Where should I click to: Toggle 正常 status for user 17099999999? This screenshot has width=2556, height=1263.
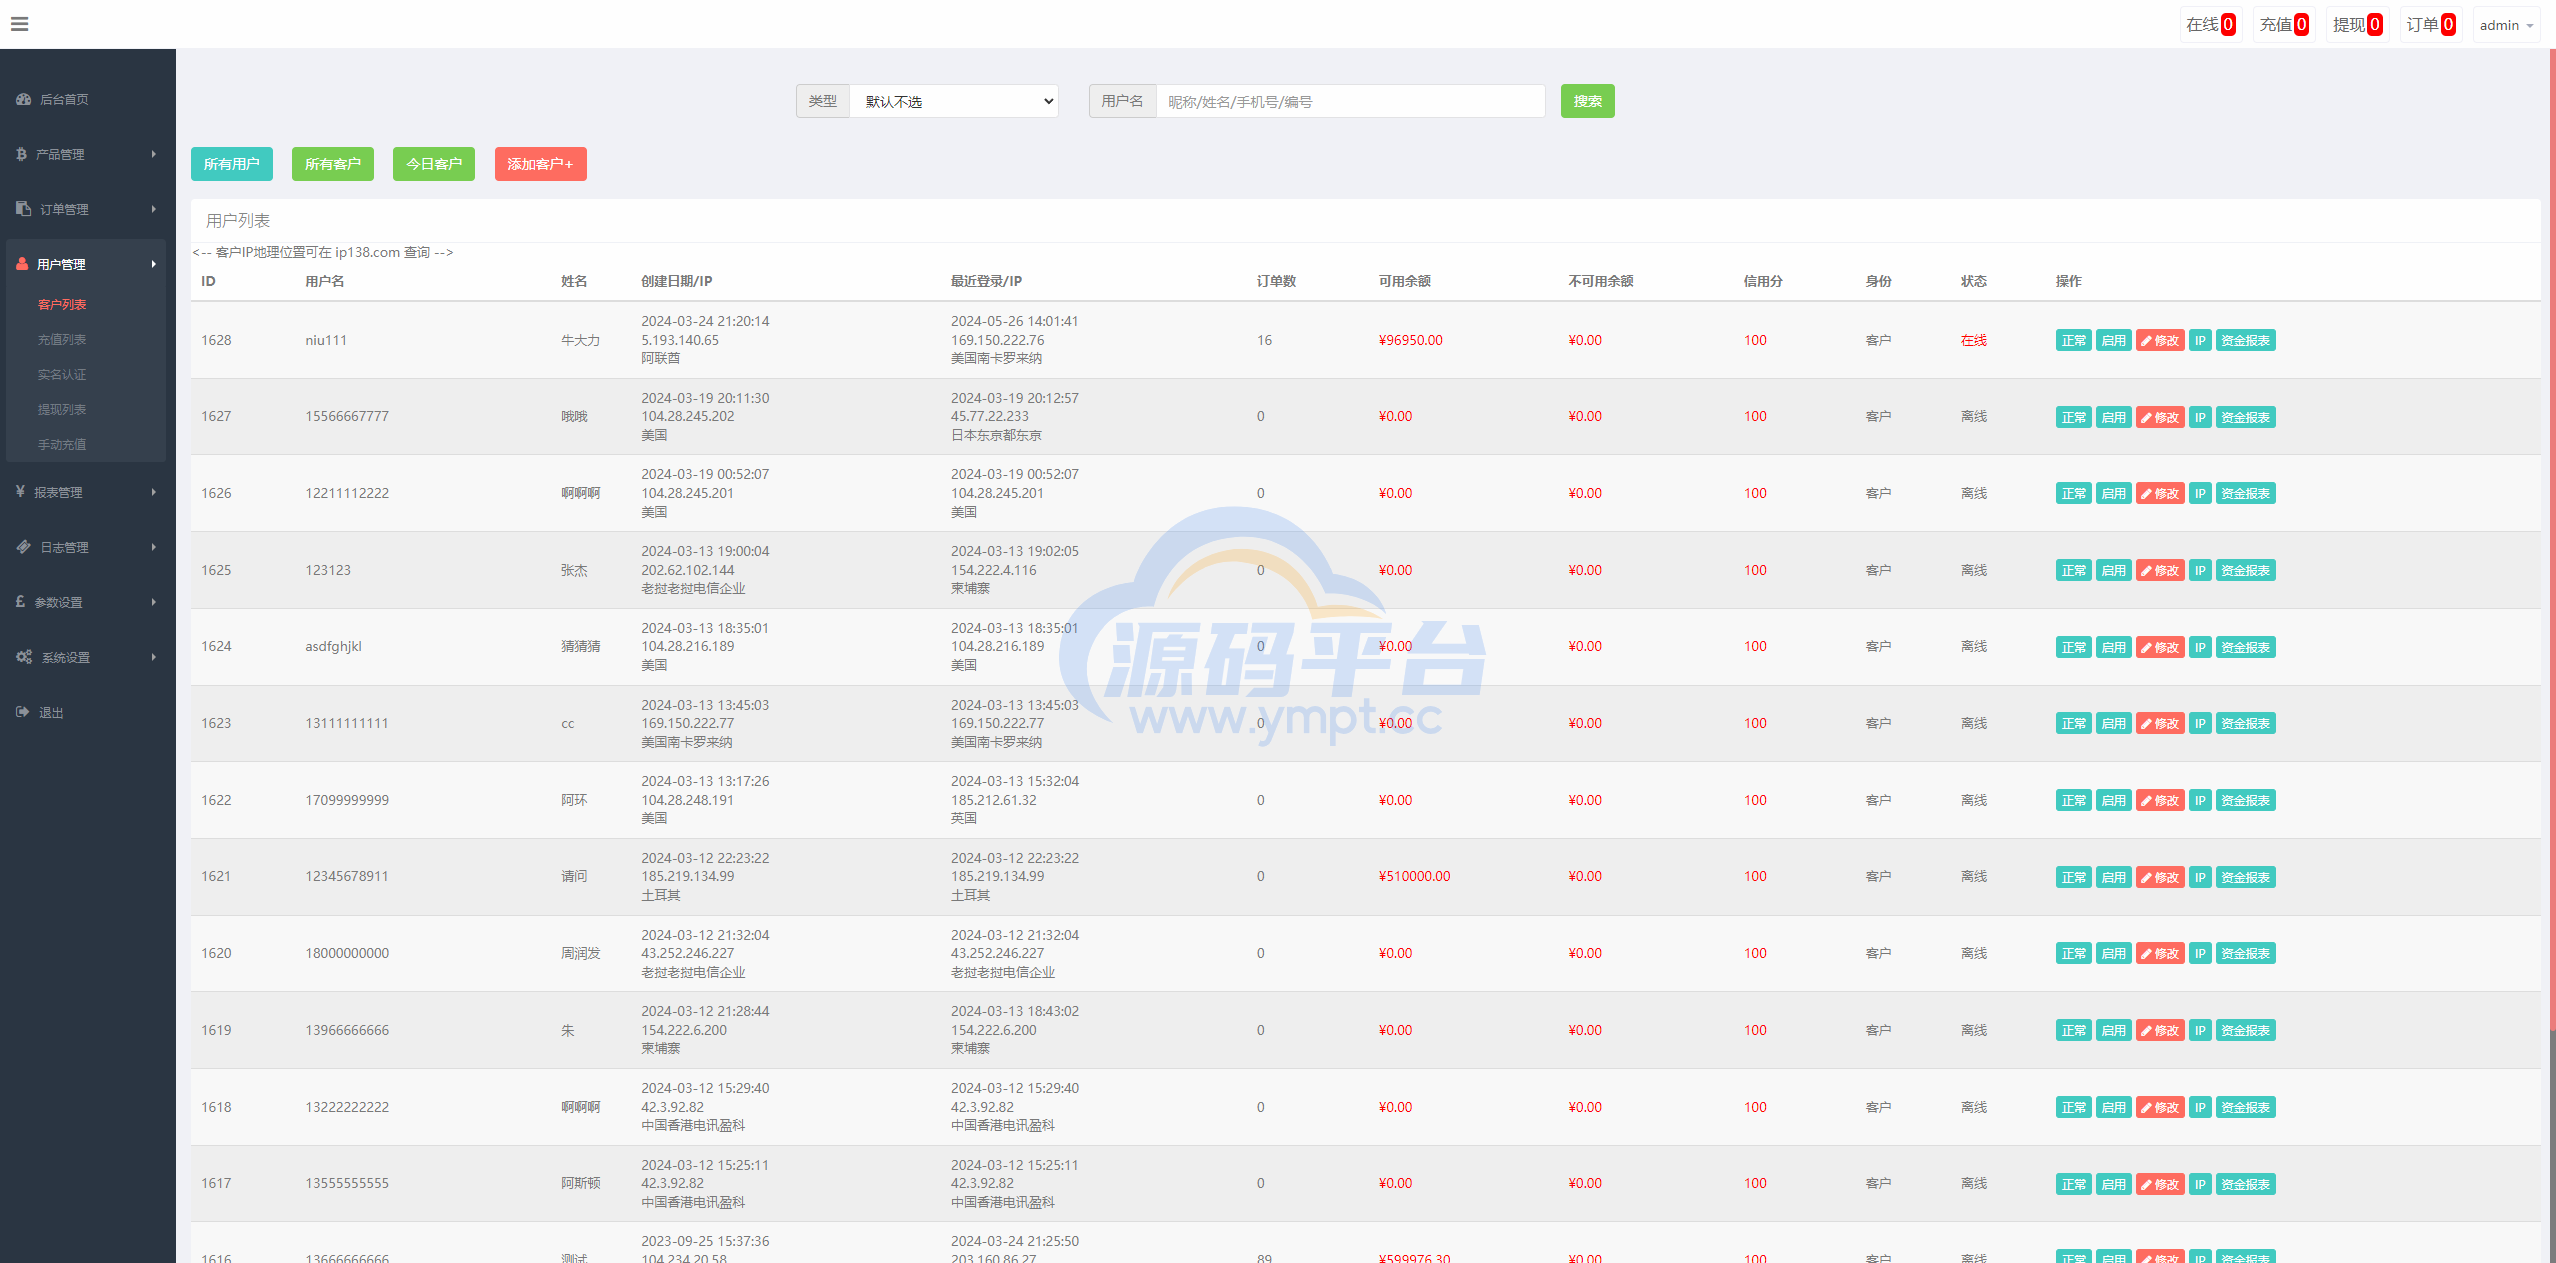(2073, 800)
